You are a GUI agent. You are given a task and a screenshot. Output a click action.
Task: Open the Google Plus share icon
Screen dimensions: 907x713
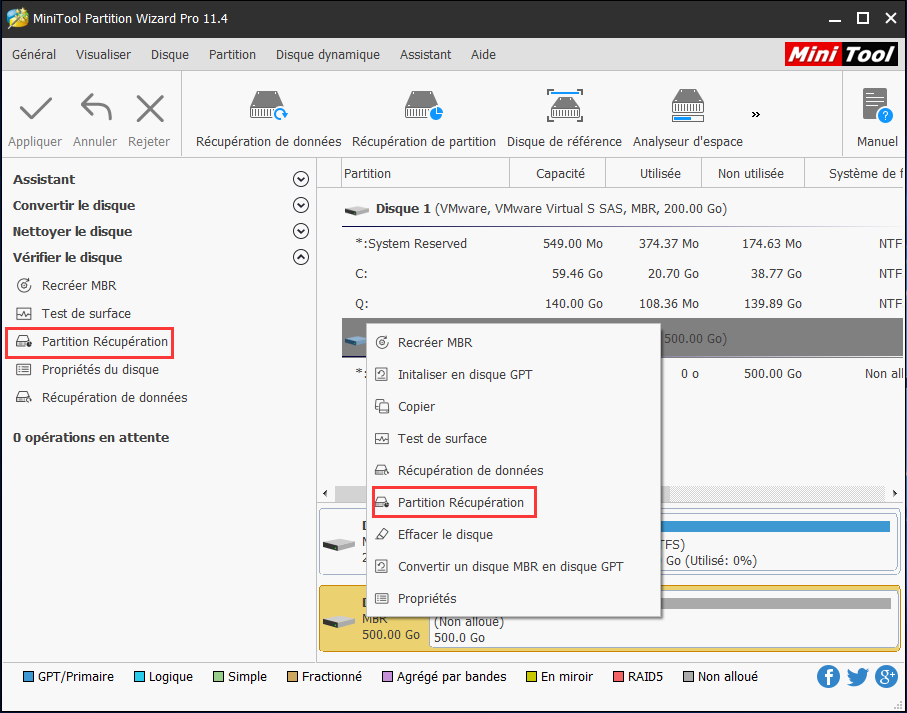886,676
